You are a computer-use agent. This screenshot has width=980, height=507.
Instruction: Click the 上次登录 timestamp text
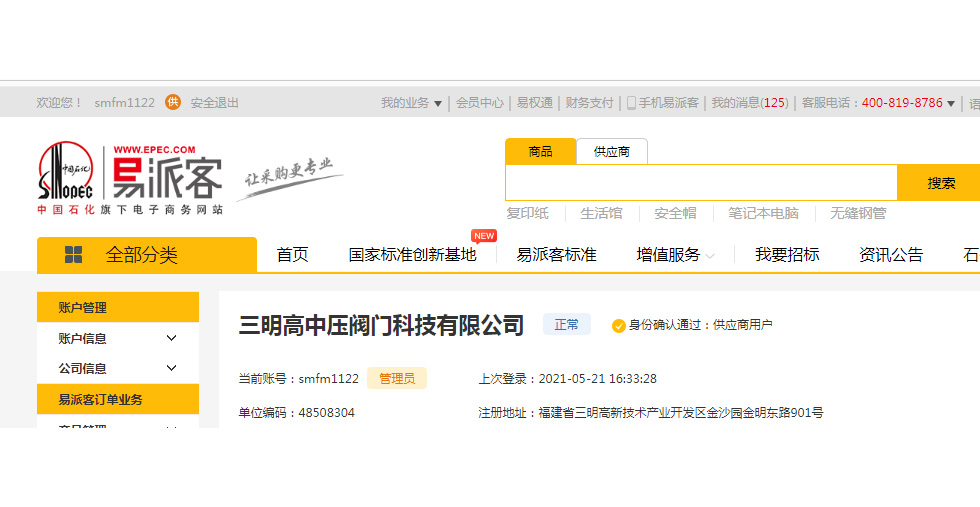[568, 378]
